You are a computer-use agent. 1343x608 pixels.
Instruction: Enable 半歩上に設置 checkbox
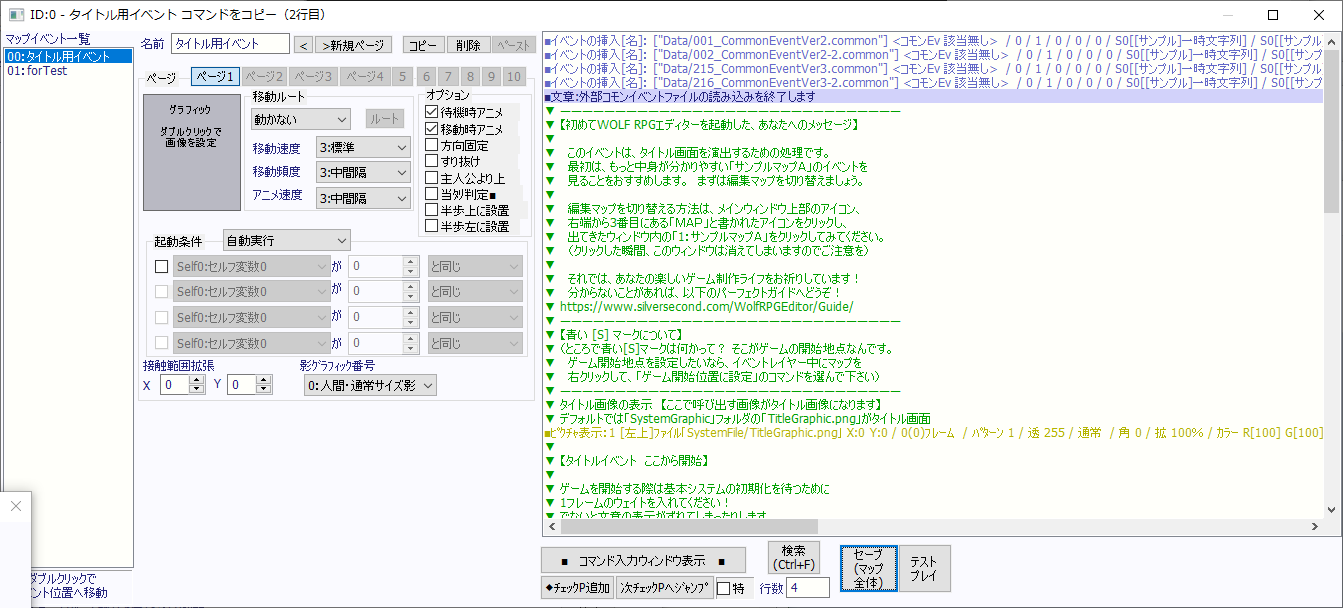coord(432,210)
